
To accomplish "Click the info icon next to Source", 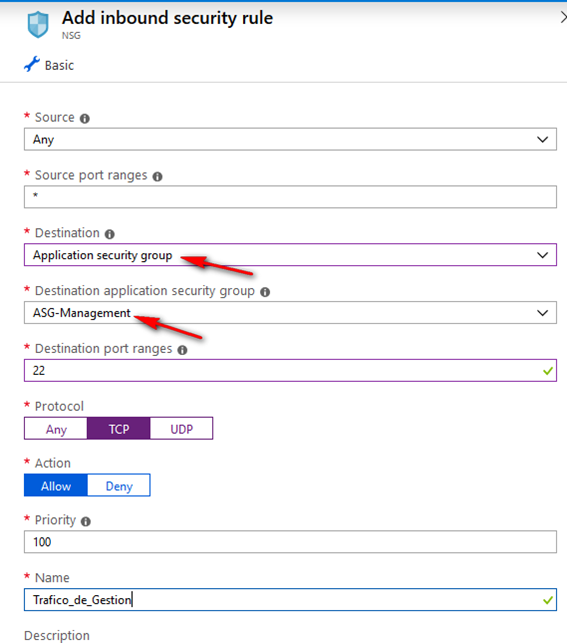I will 85,119.
